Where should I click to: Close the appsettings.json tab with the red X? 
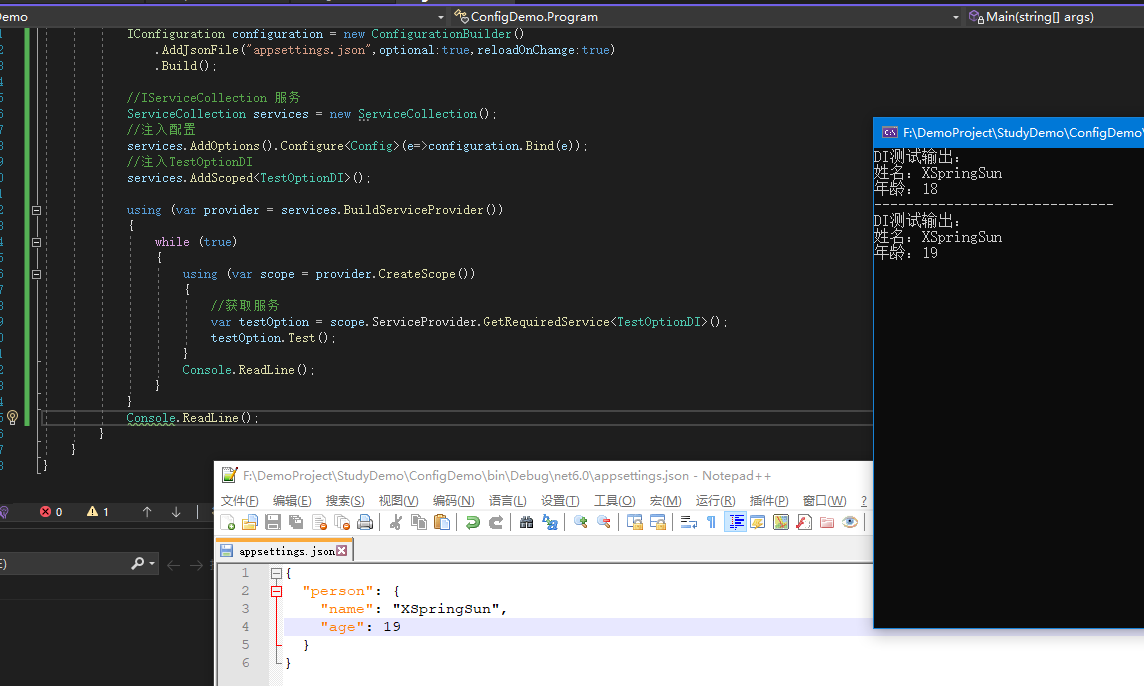point(342,551)
